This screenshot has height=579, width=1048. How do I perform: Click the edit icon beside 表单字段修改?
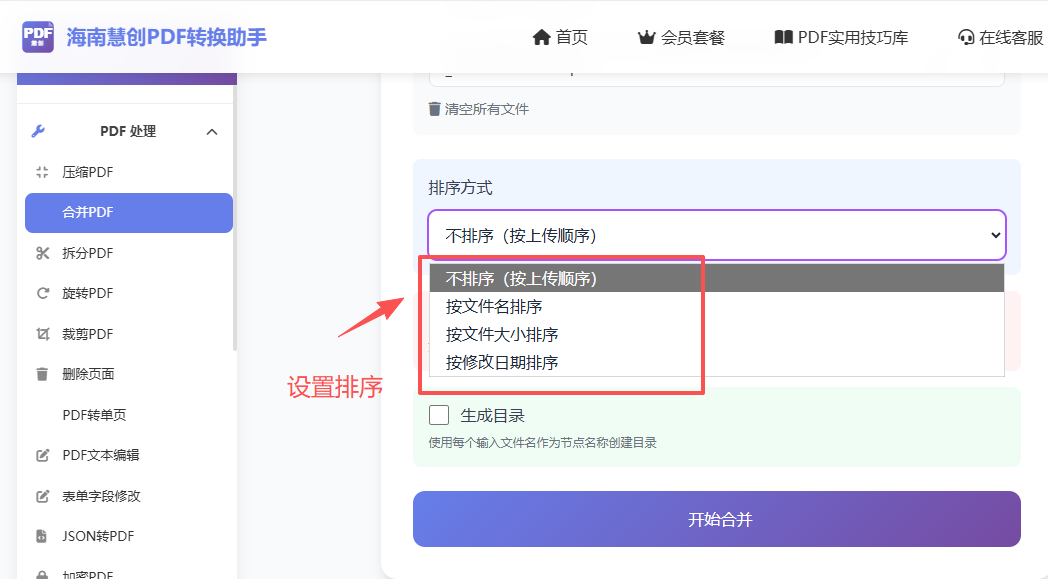tap(42, 496)
